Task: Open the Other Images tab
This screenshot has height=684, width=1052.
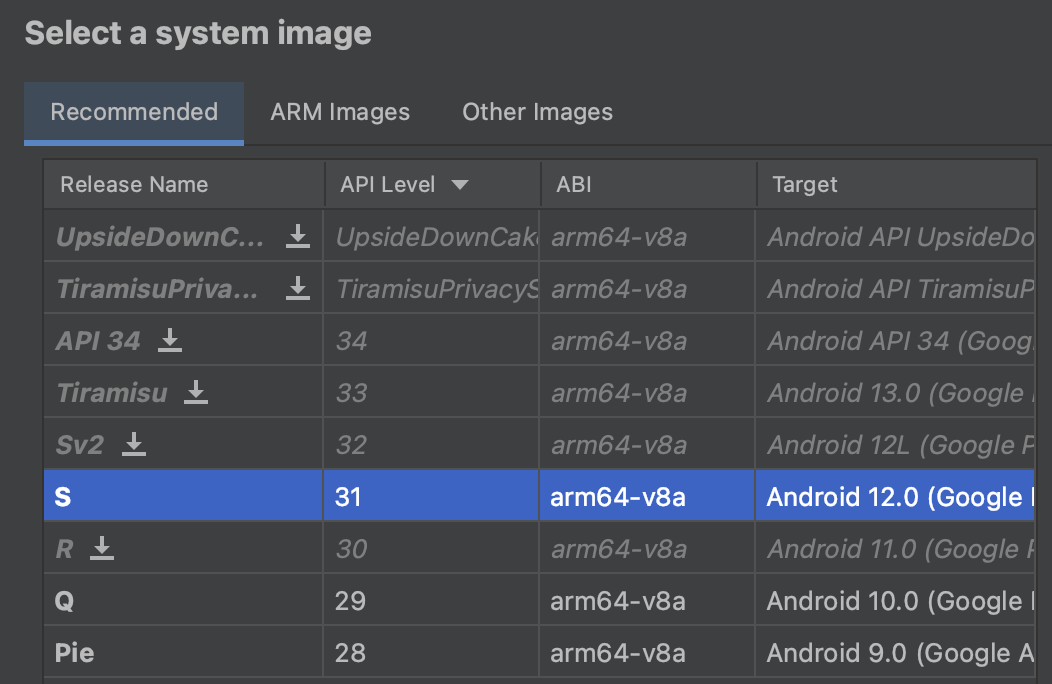Action: [x=537, y=112]
